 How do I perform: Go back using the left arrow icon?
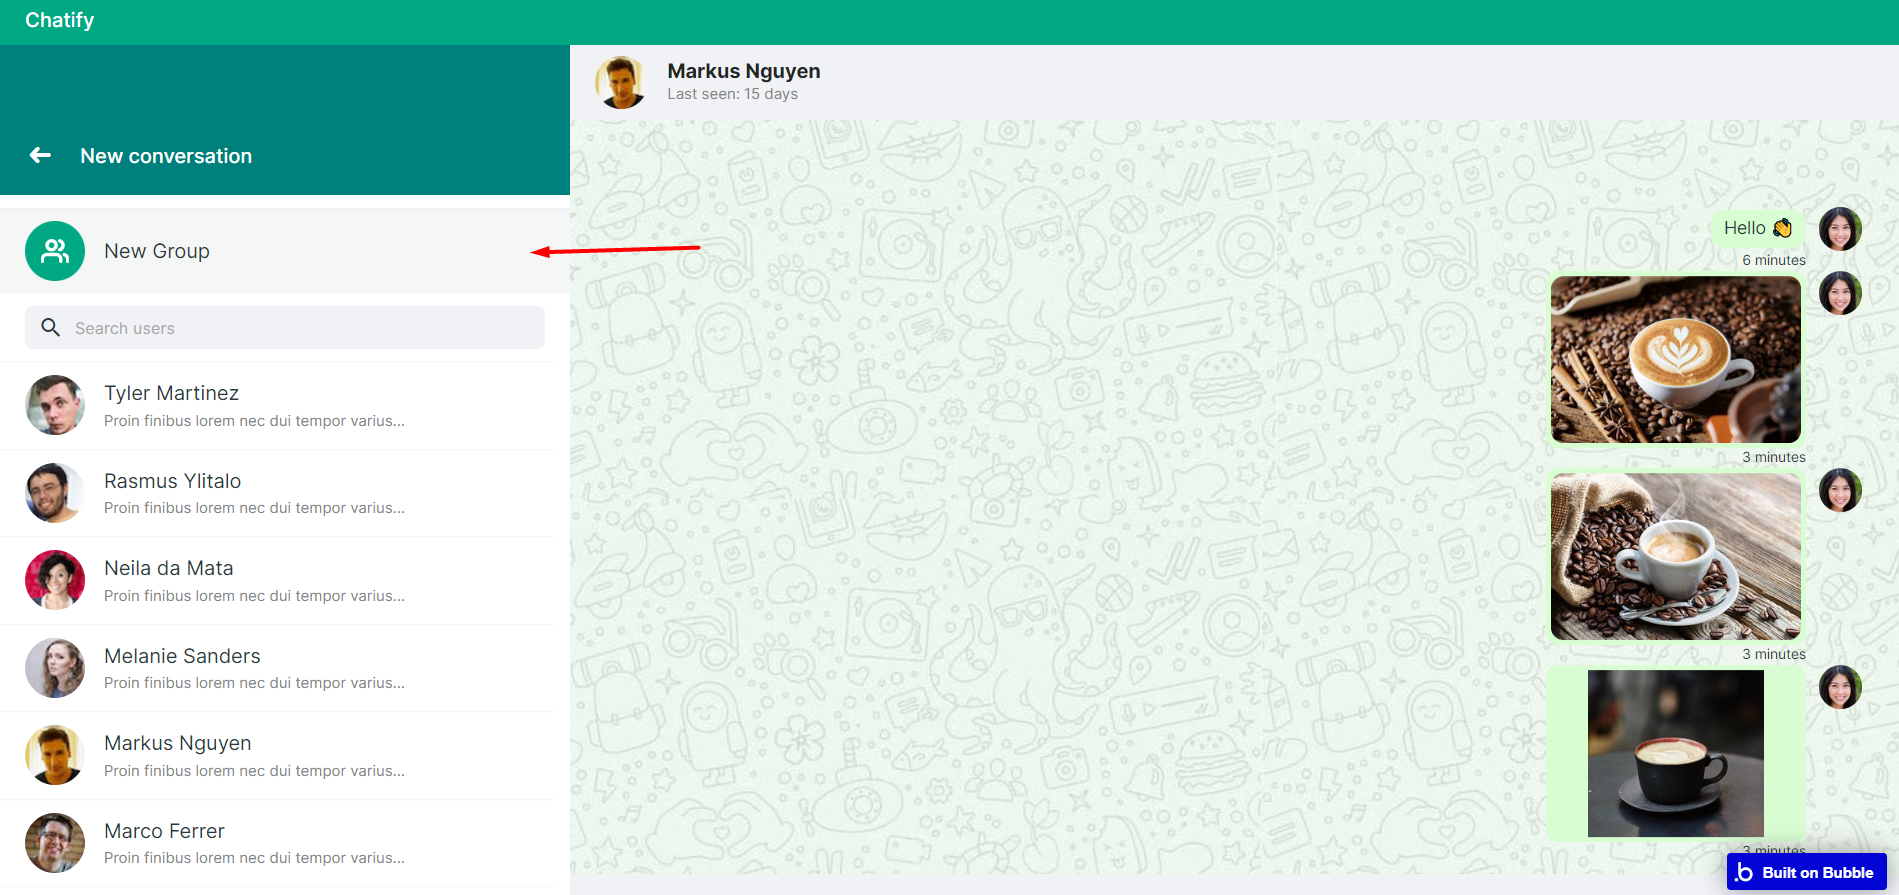(40, 155)
